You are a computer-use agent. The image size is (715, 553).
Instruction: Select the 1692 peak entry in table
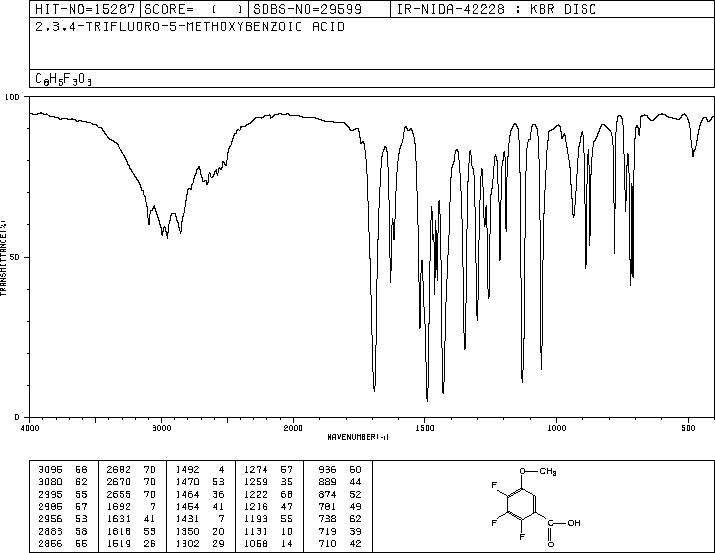tap(131, 506)
